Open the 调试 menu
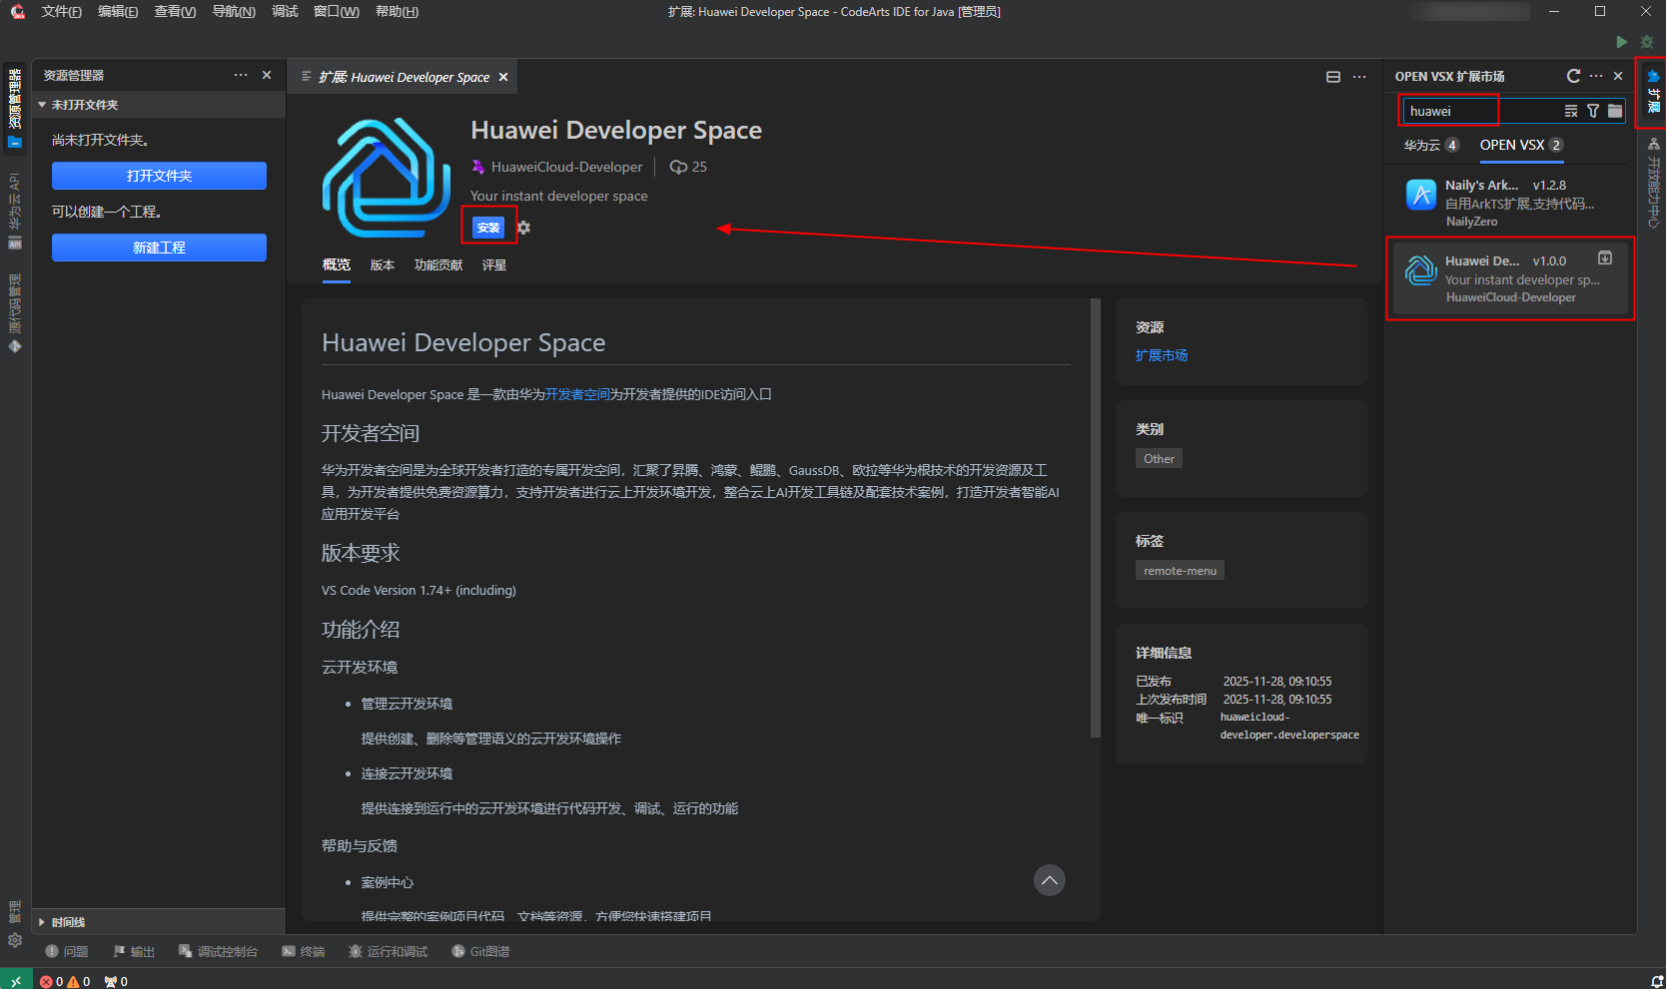 [285, 12]
